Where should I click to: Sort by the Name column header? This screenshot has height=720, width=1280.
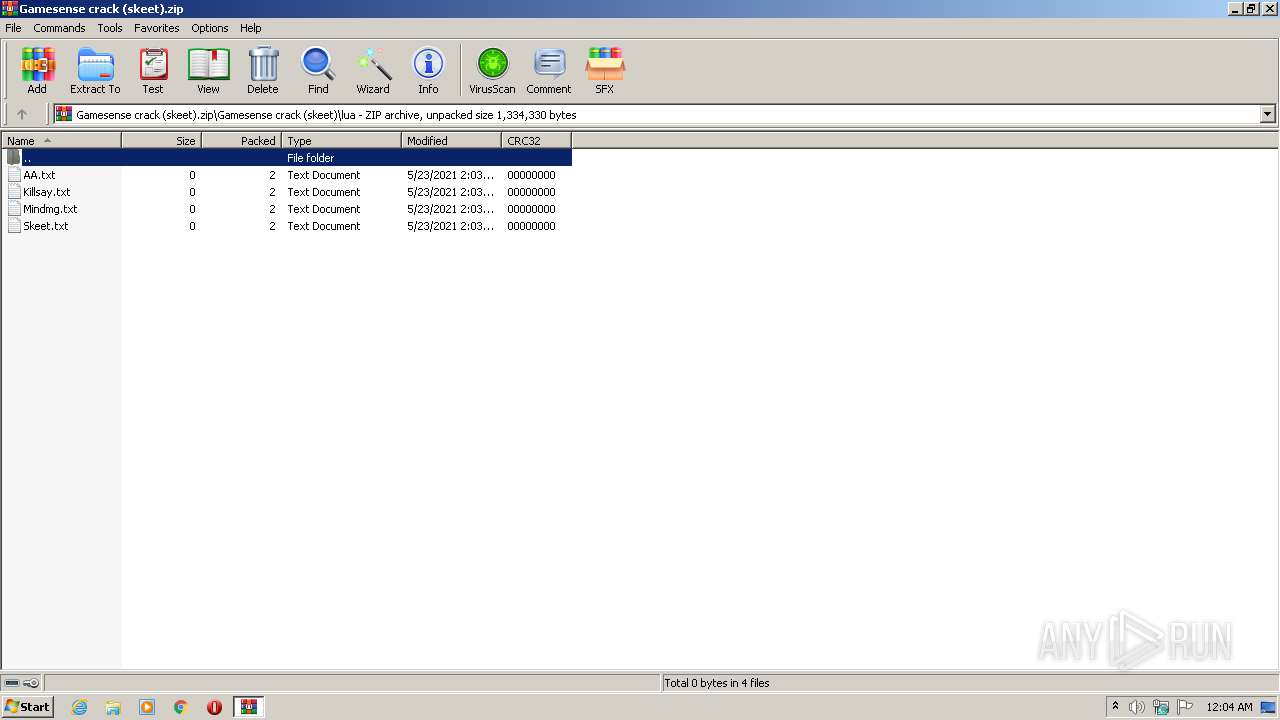click(62, 141)
